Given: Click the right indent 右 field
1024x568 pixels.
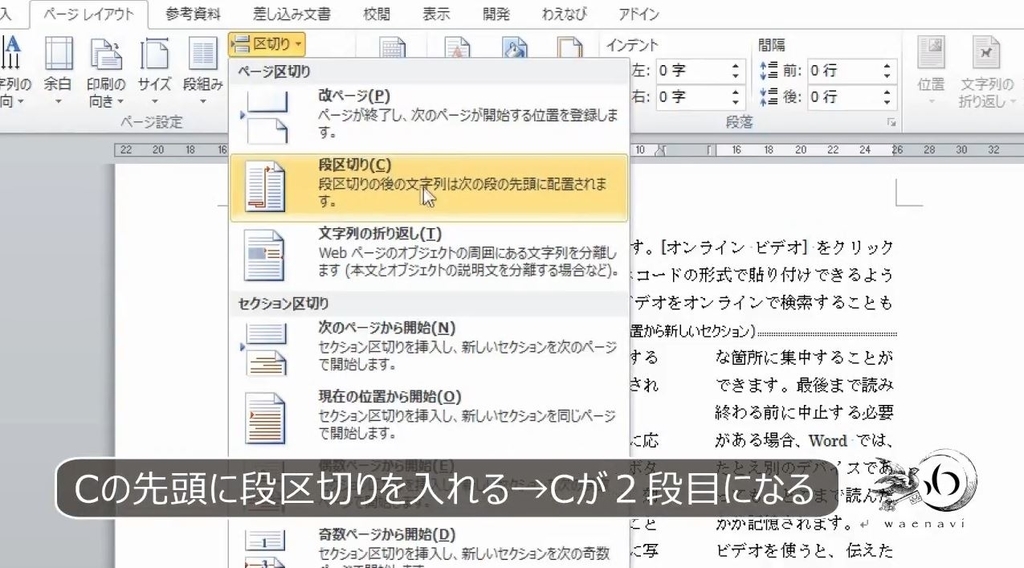Looking at the screenshot, I should tap(691, 97).
